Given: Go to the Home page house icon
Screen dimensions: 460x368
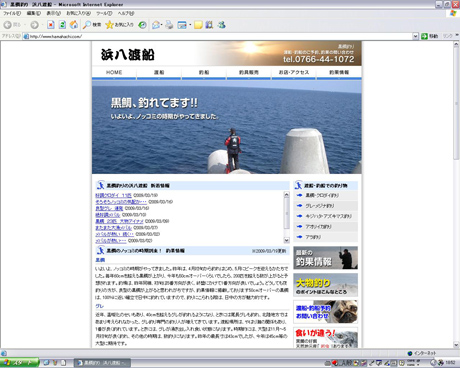Looking at the screenshot, I should (74, 25).
